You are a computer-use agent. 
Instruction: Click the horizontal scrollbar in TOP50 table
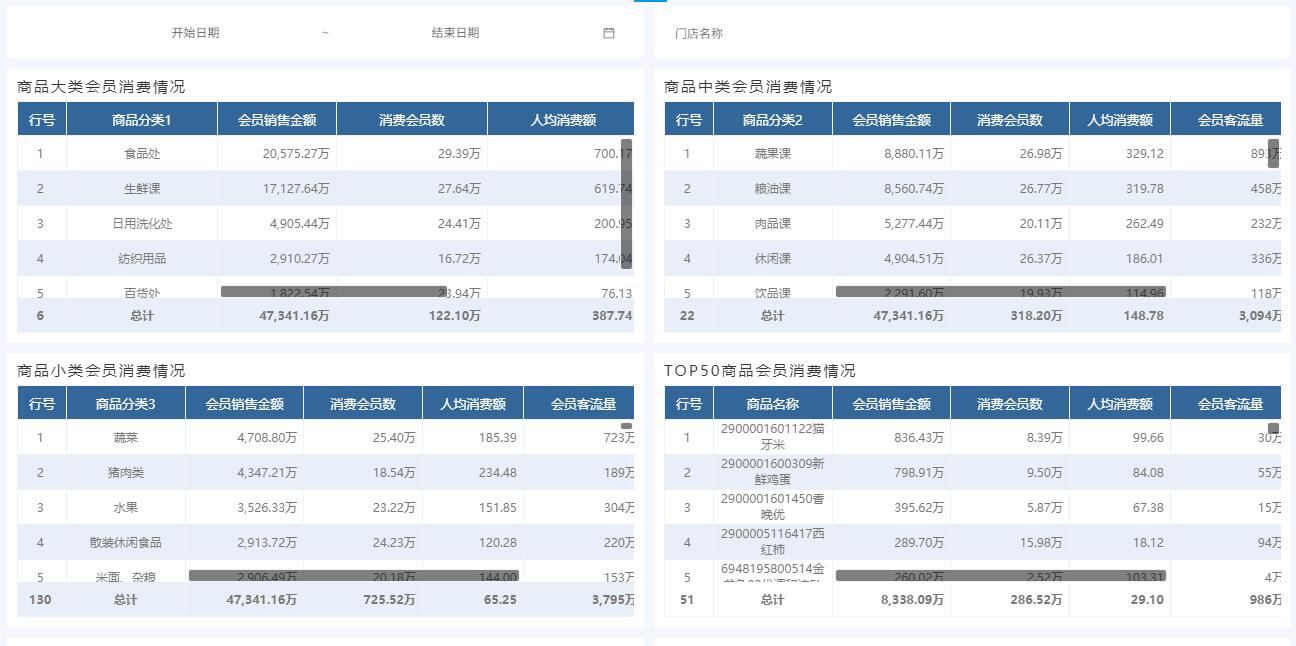click(1000, 575)
